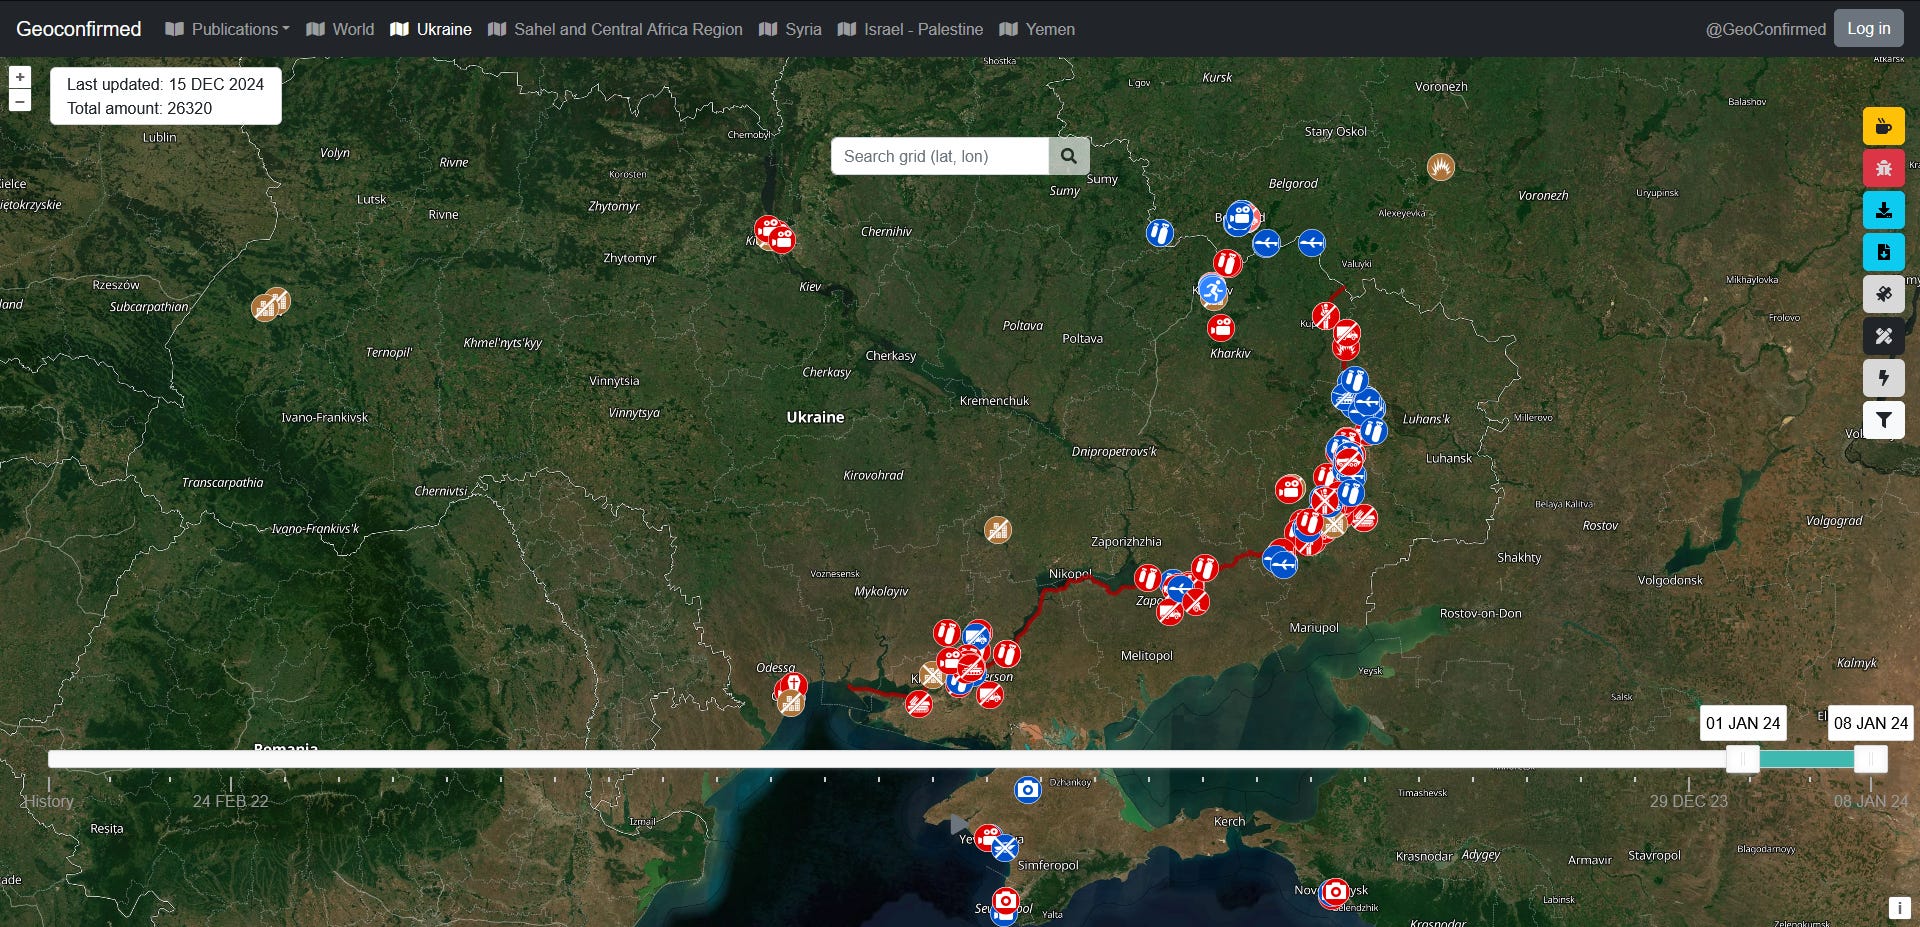Screen dimensions: 1920x927
Task: Select the download data icon
Action: point(1884,210)
